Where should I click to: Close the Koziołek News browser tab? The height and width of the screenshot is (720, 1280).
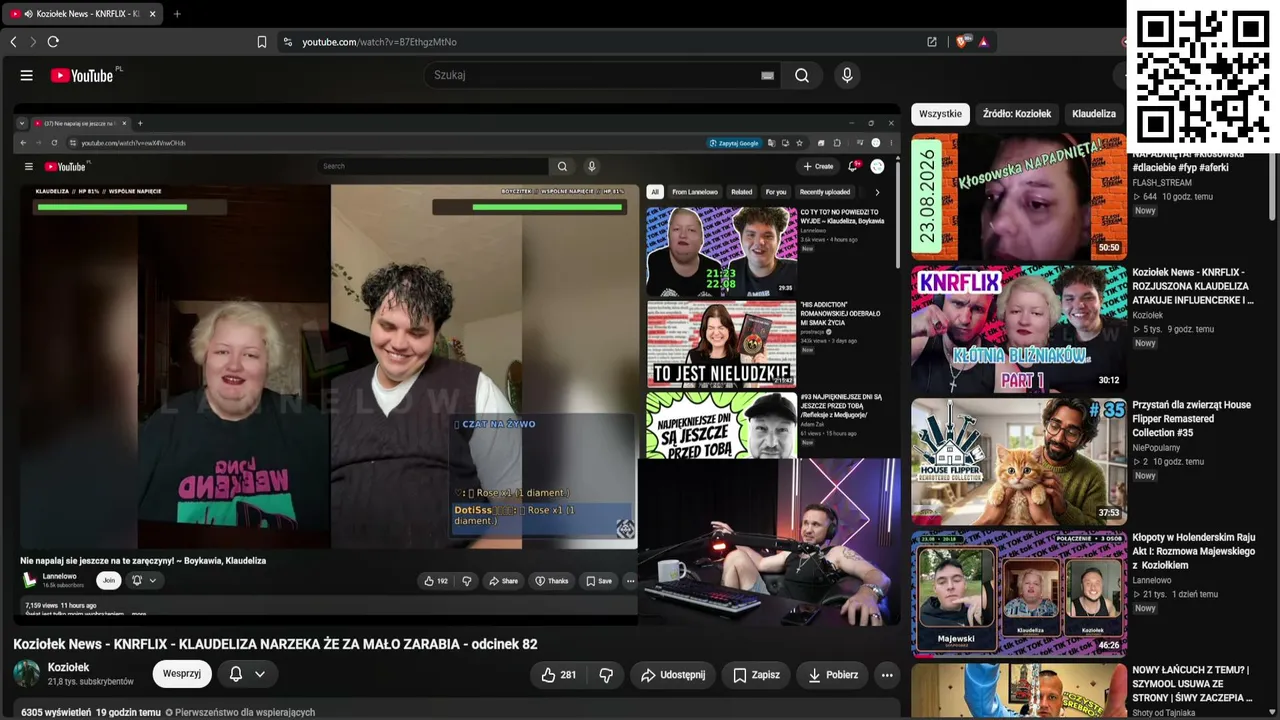152,14
